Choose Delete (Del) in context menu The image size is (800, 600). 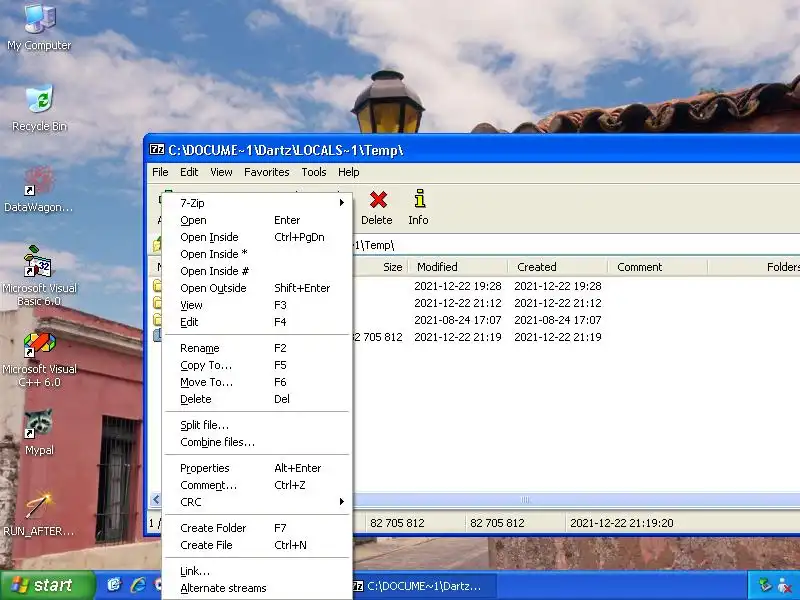[x=257, y=399]
